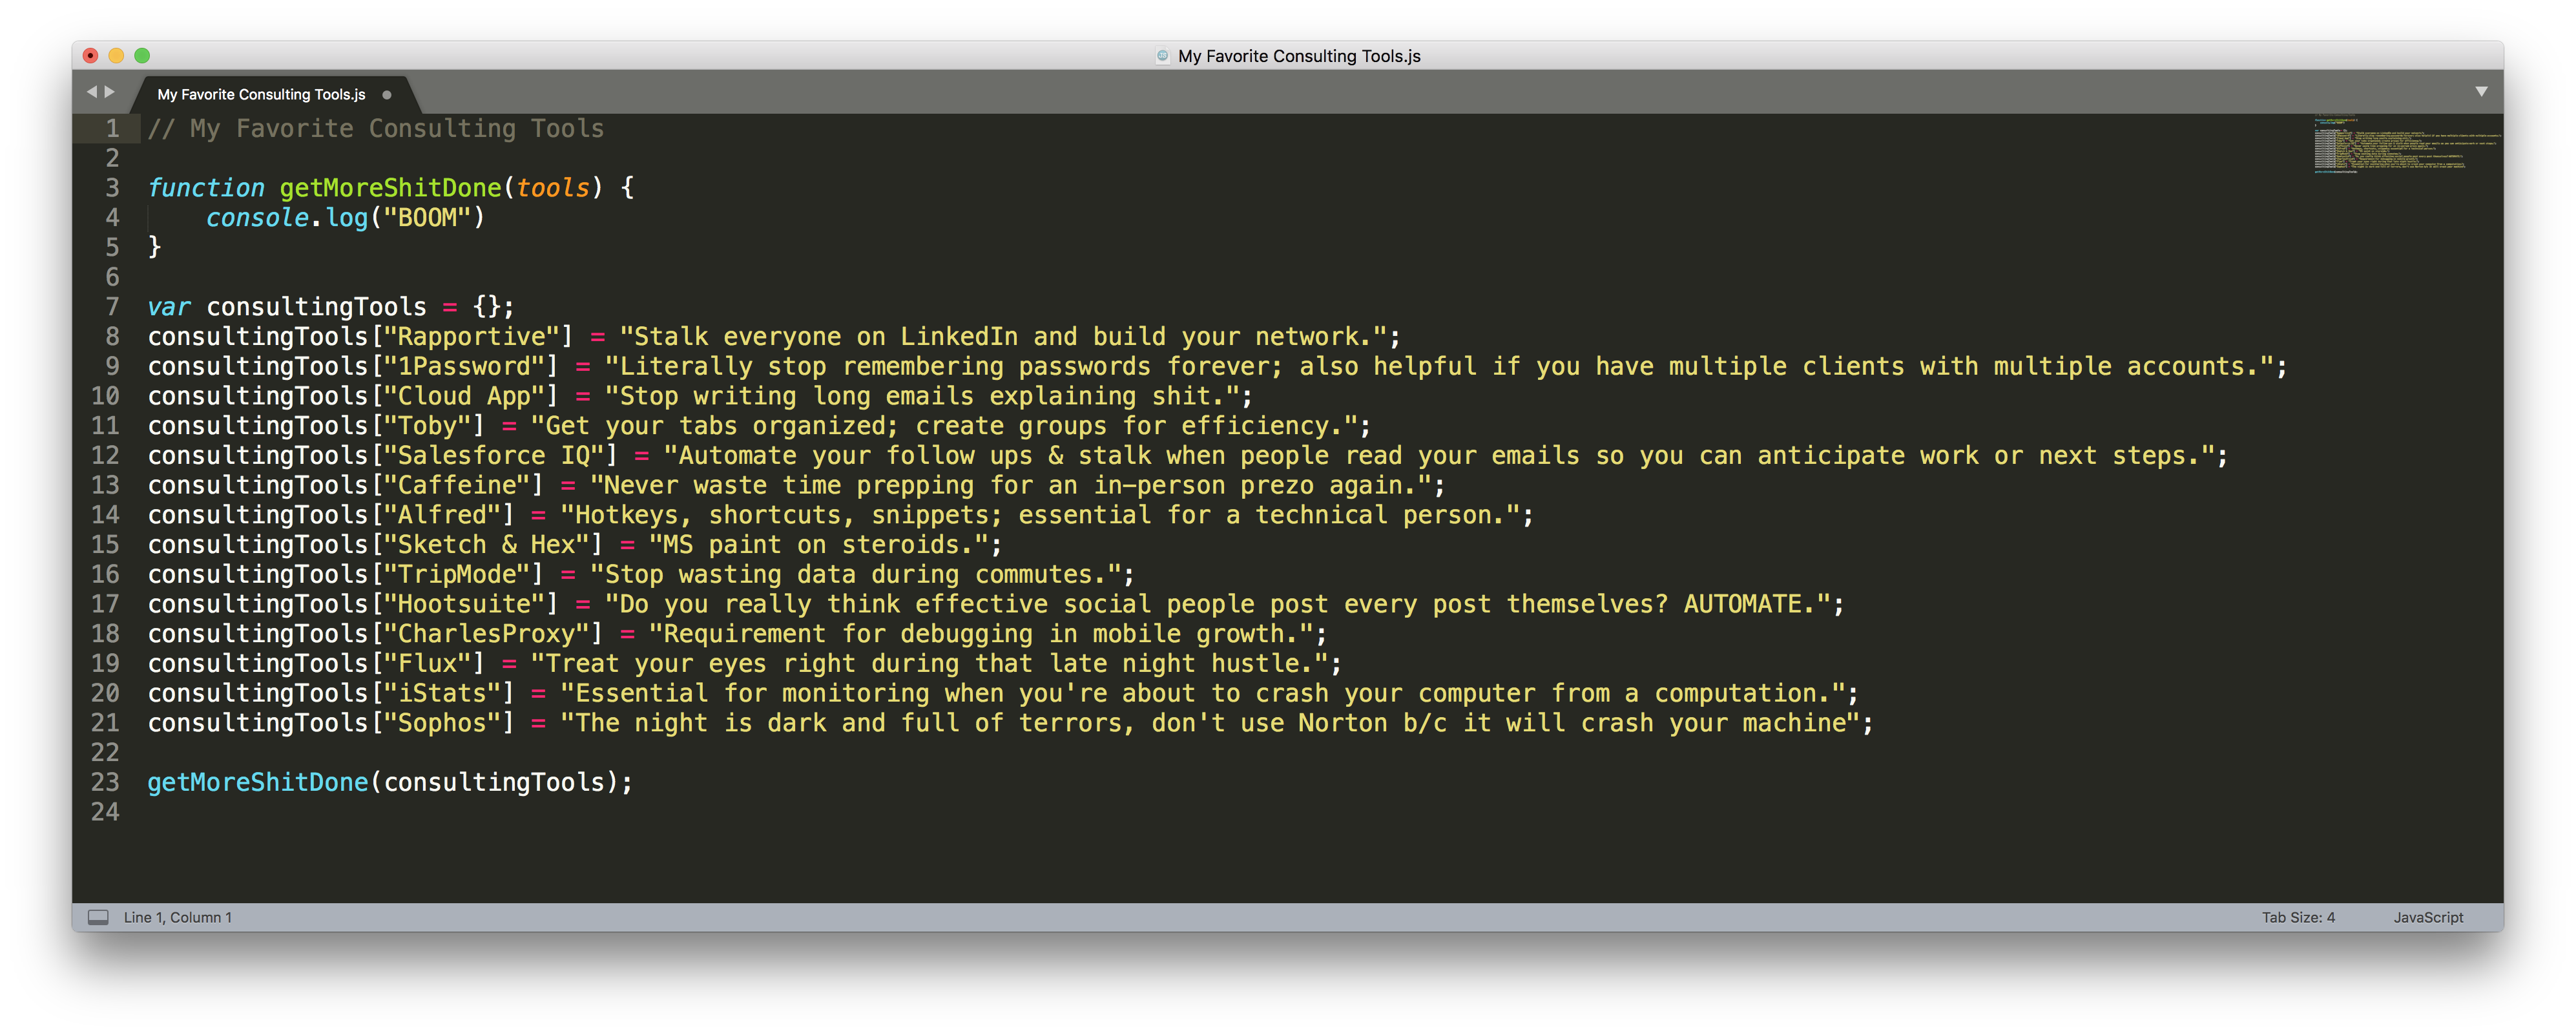Click line number 7 in the gutter
The width and height of the screenshot is (2576, 1035).
coord(112,307)
